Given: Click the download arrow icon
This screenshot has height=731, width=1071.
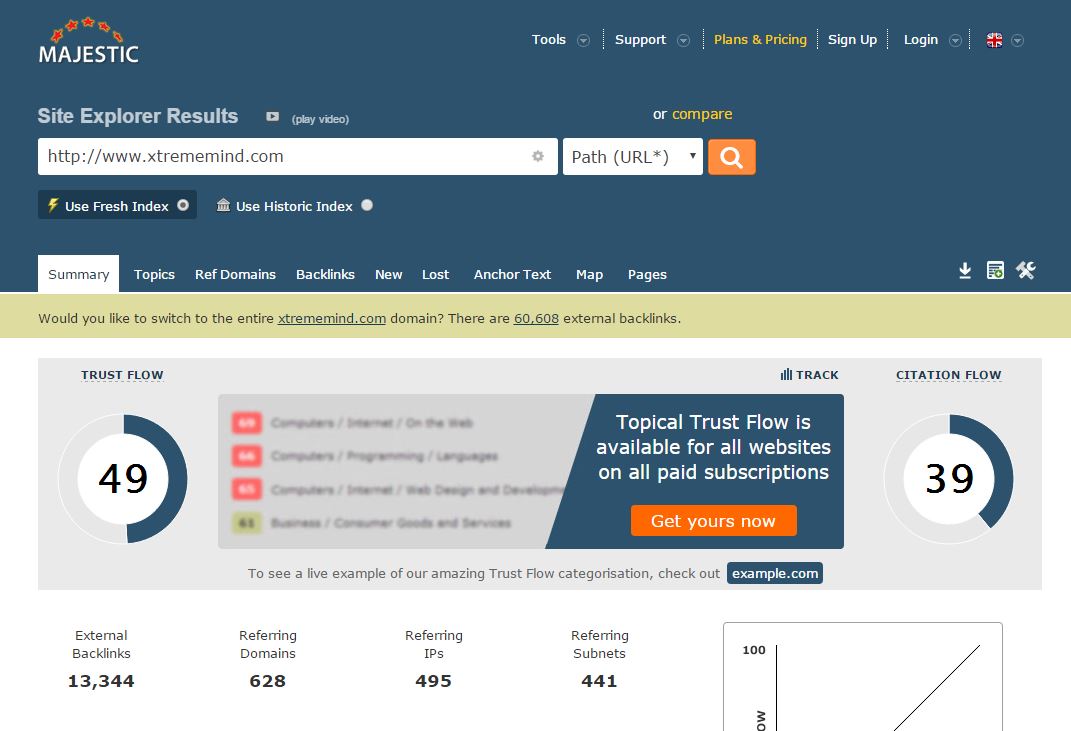Looking at the screenshot, I should tap(965, 271).
